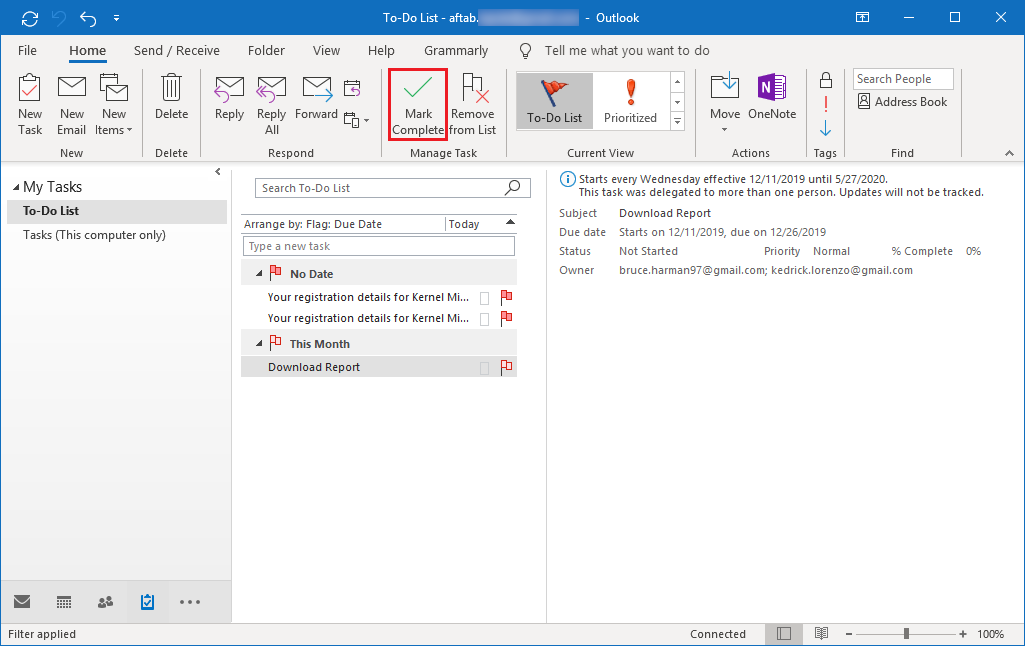Select the To-Do List folder
1025x646 pixels.
[117, 211]
